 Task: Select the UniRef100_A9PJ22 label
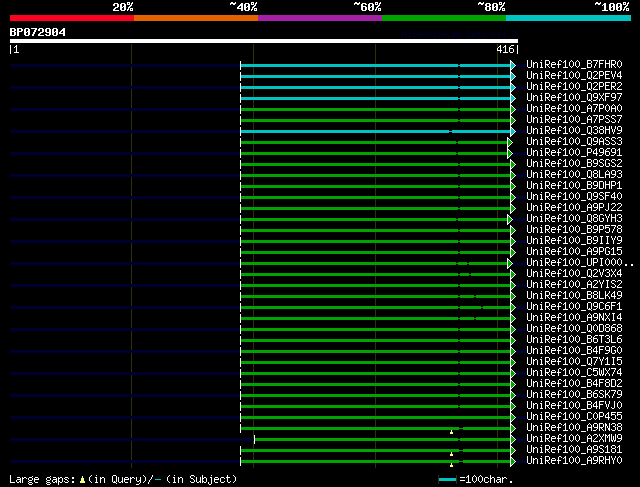click(x=574, y=208)
